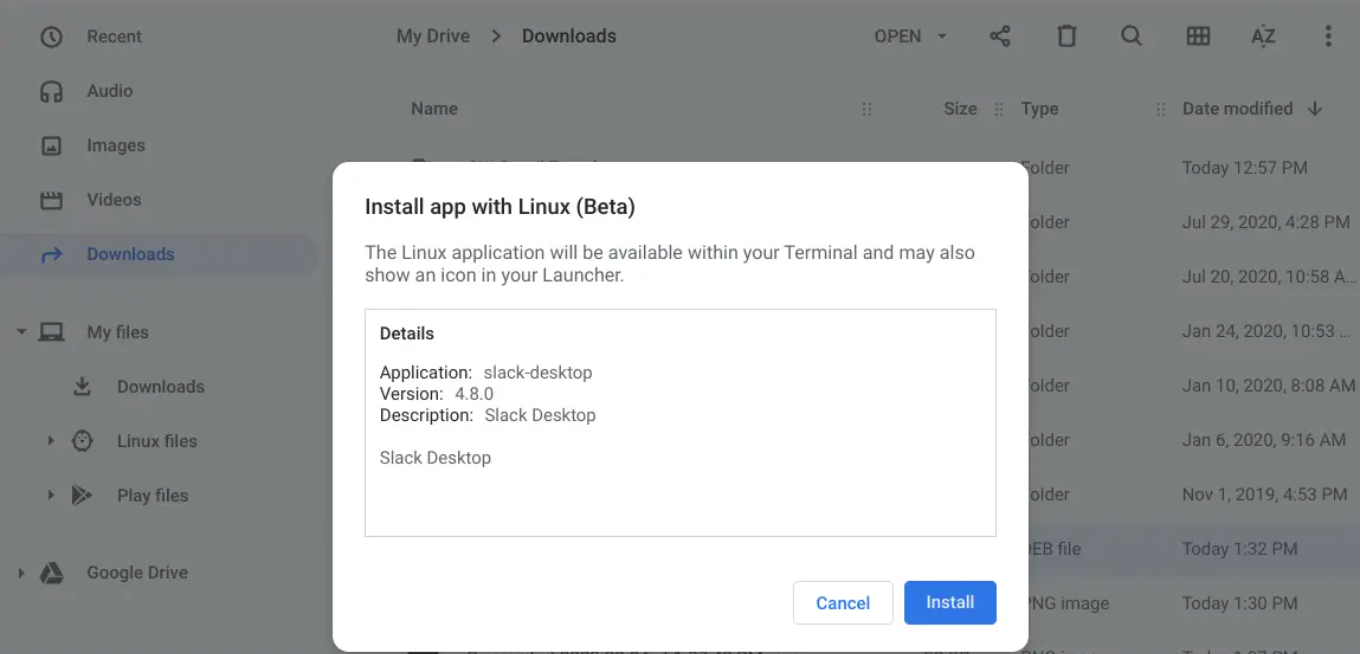
Task: Click the share icon
Action: pyautogui.click(x=1000, y=36)
